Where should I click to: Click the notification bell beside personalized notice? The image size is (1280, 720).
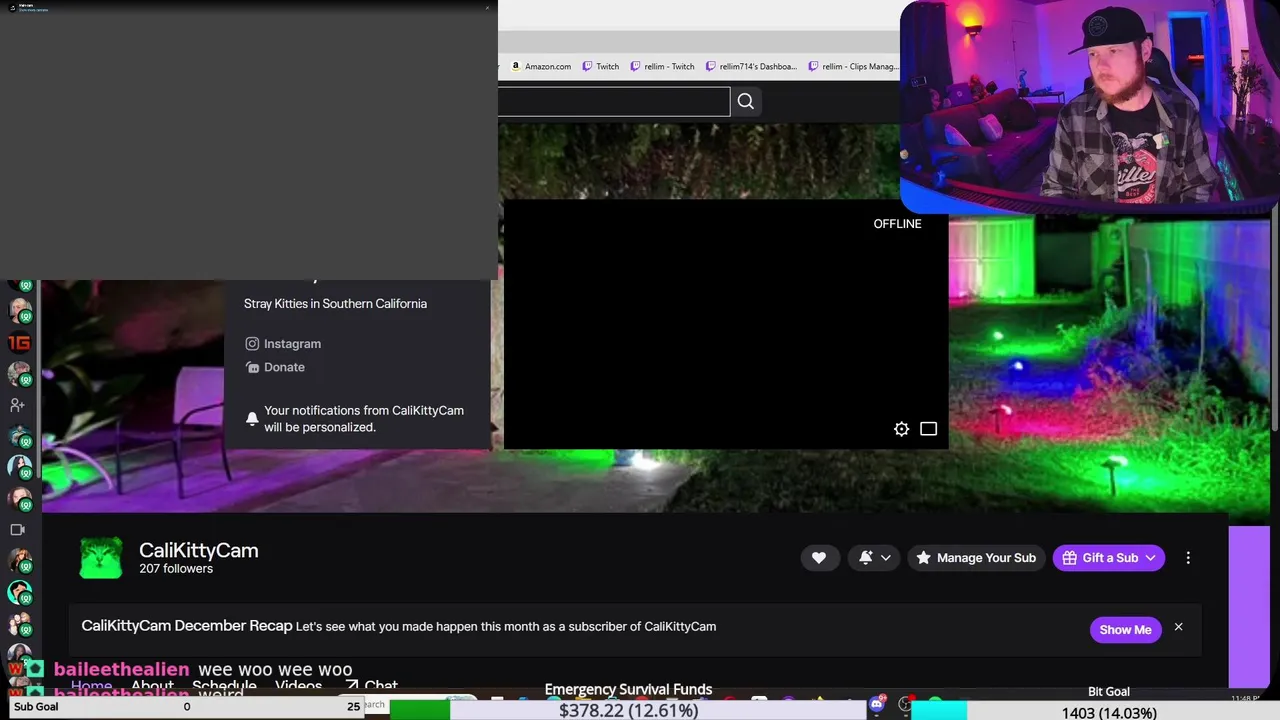(252, 418)
